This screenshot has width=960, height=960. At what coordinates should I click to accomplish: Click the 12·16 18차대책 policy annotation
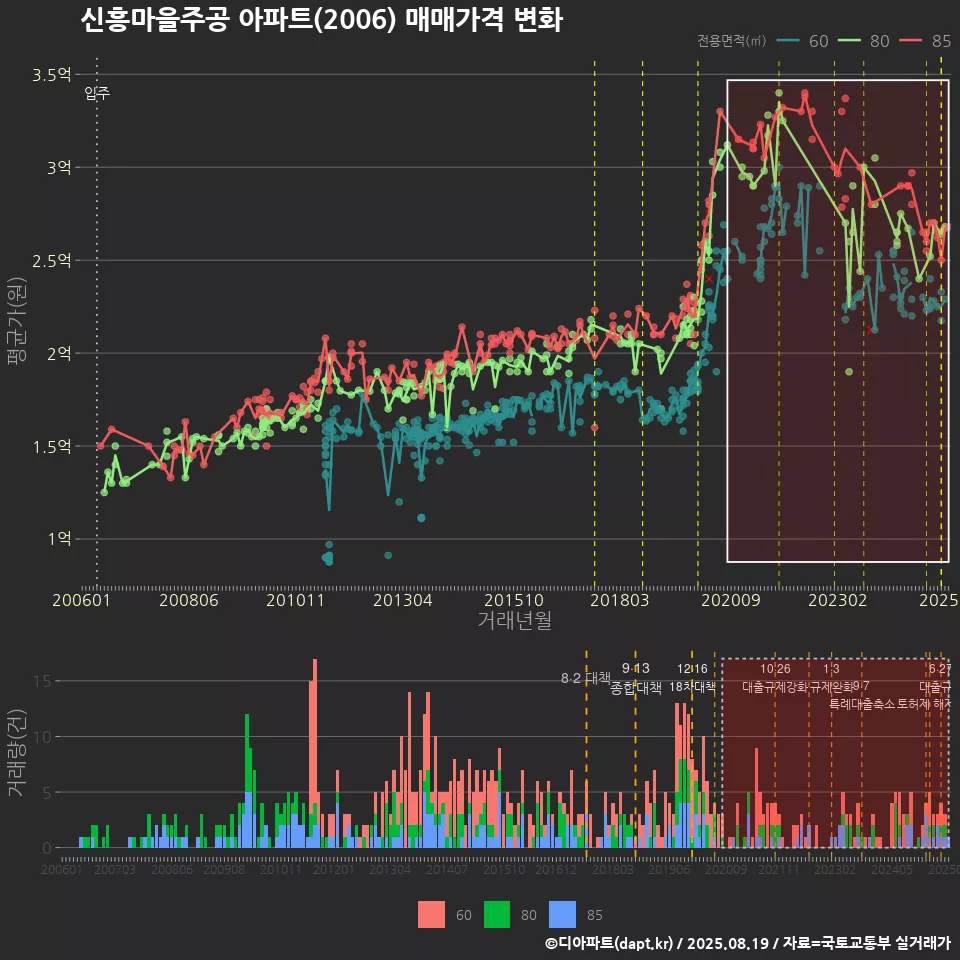692,678
